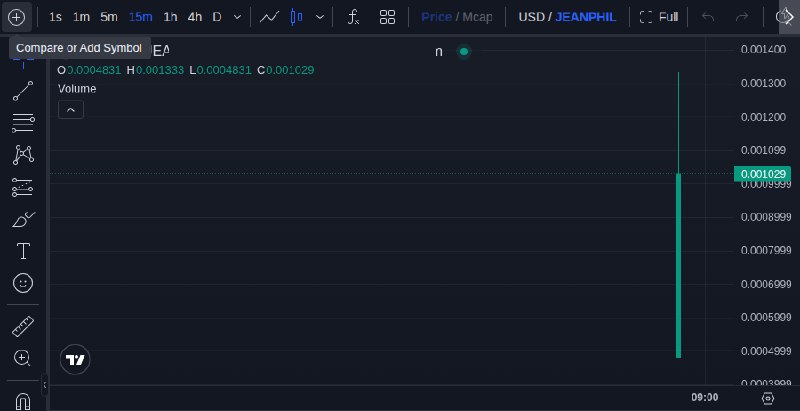Open Compare or Add Symbol button
Viewport: 800px width, 411px height.
16,17
